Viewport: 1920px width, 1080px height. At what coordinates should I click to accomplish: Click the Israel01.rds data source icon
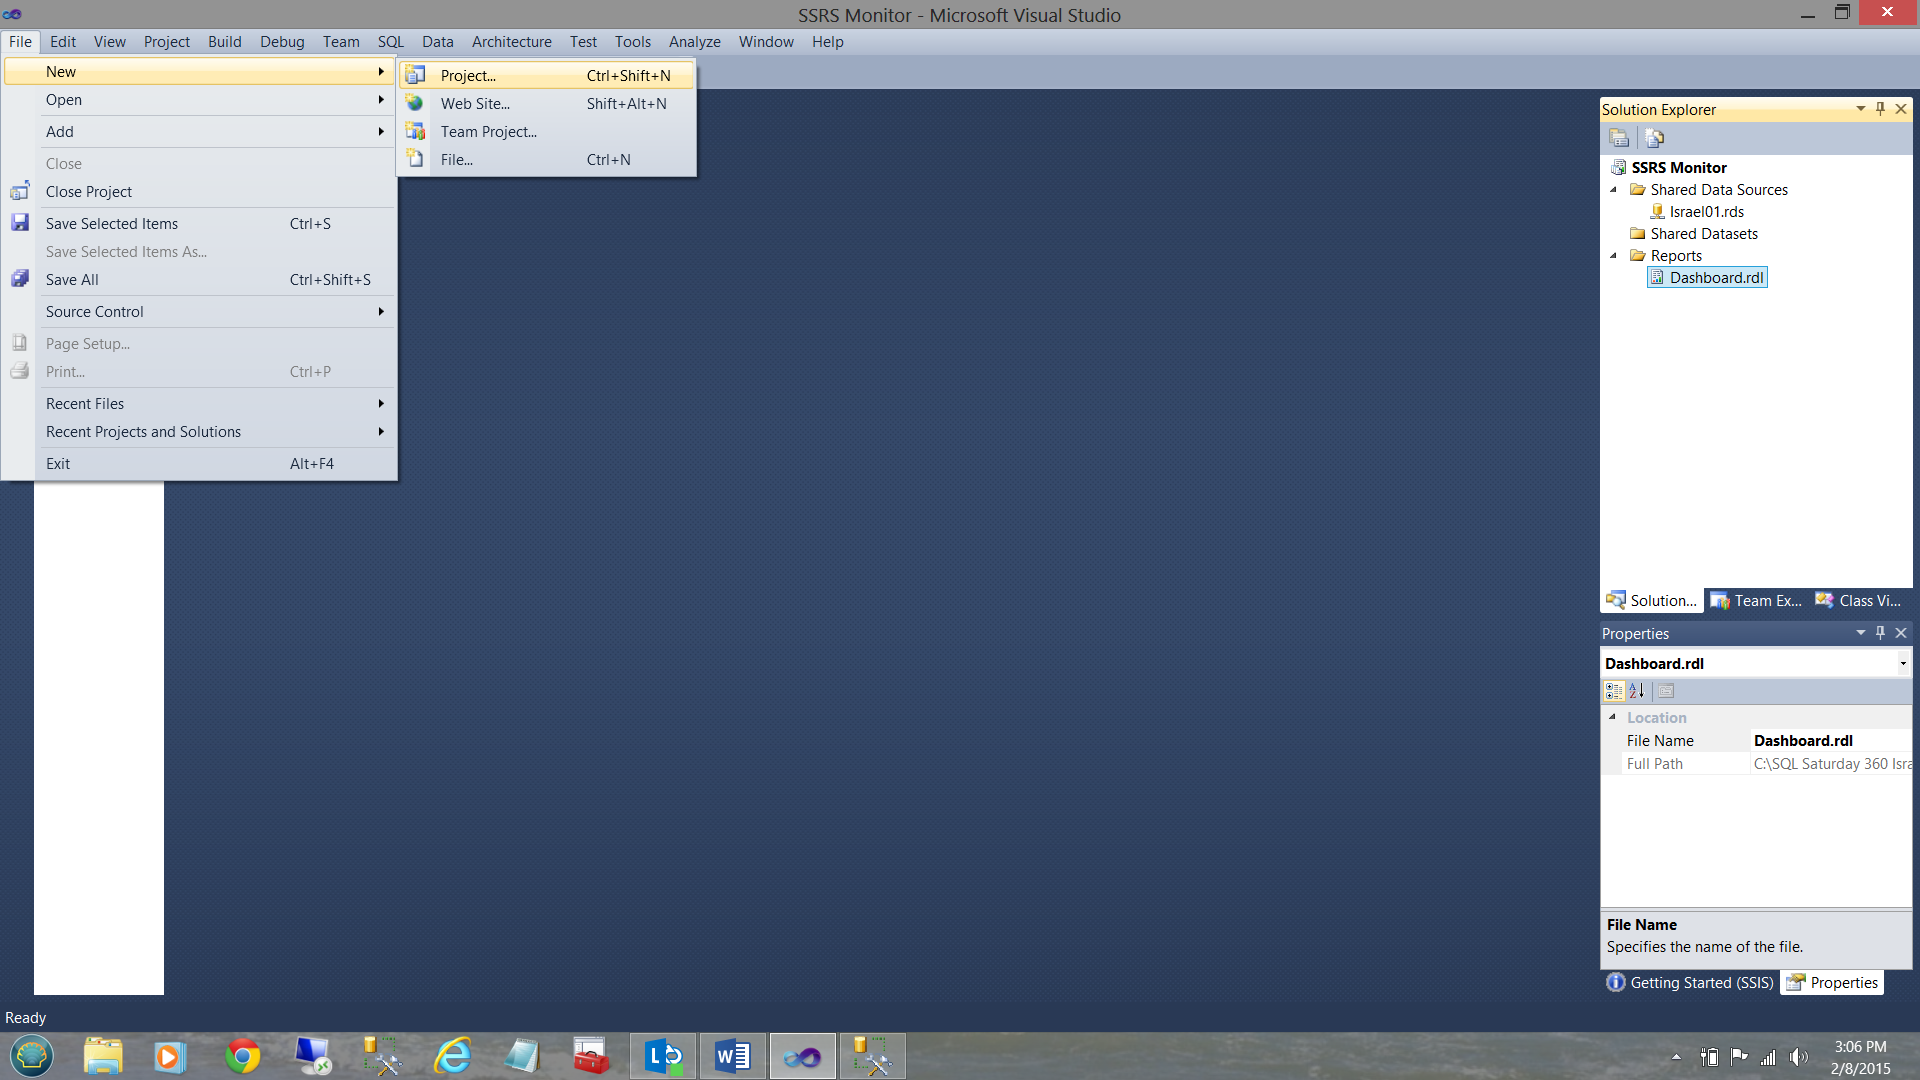[1657, 212]
